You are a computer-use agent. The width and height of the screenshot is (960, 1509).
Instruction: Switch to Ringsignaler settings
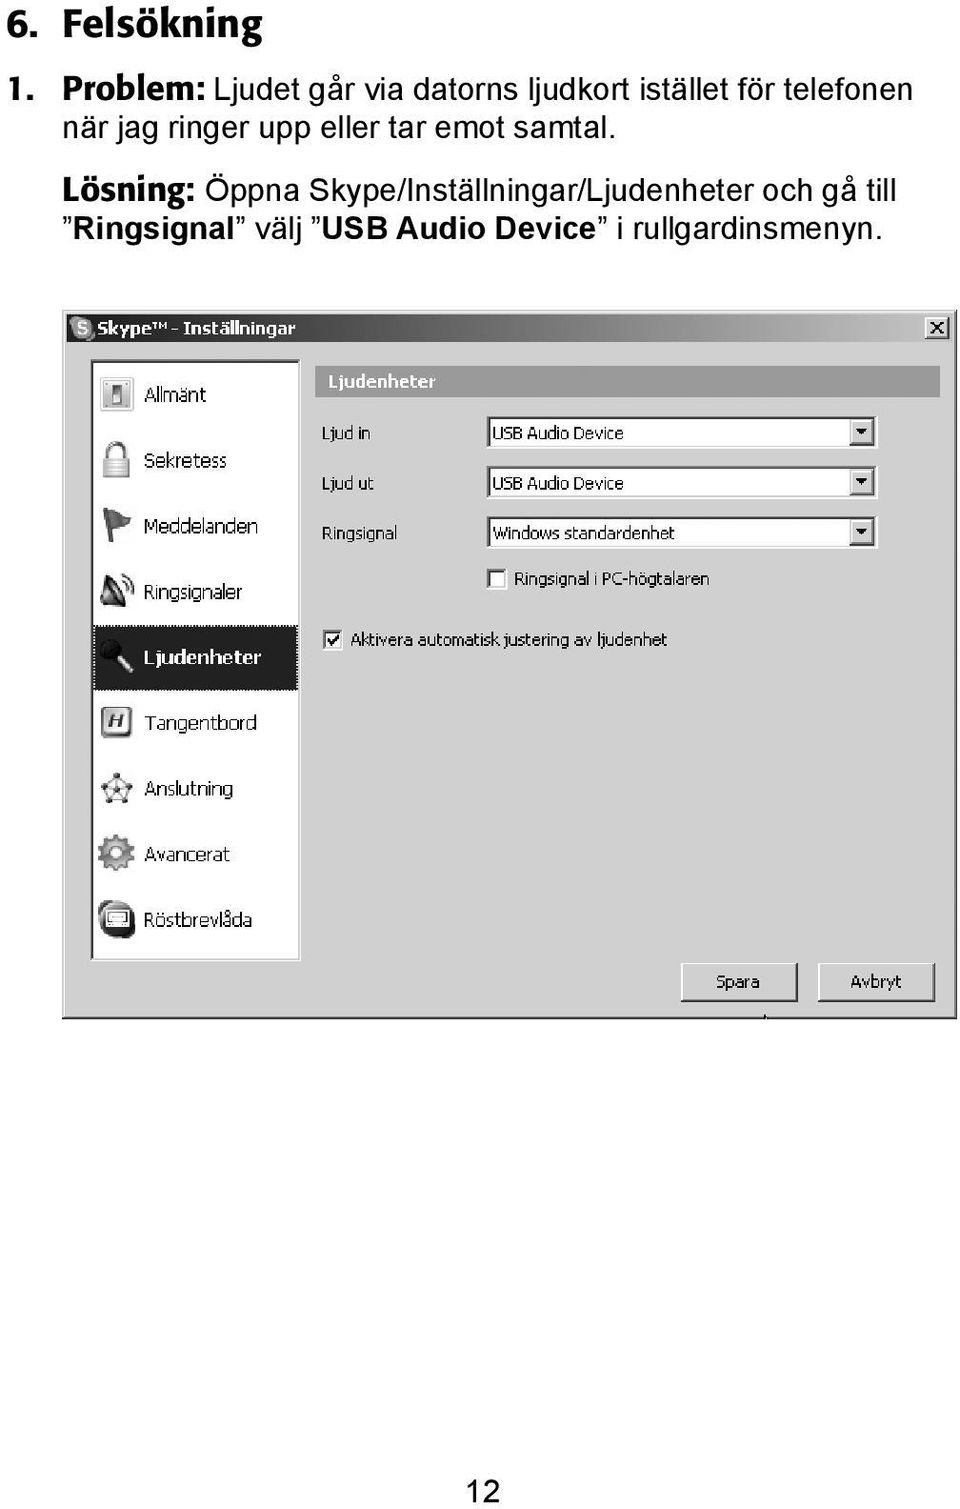(x=196, y=591)
